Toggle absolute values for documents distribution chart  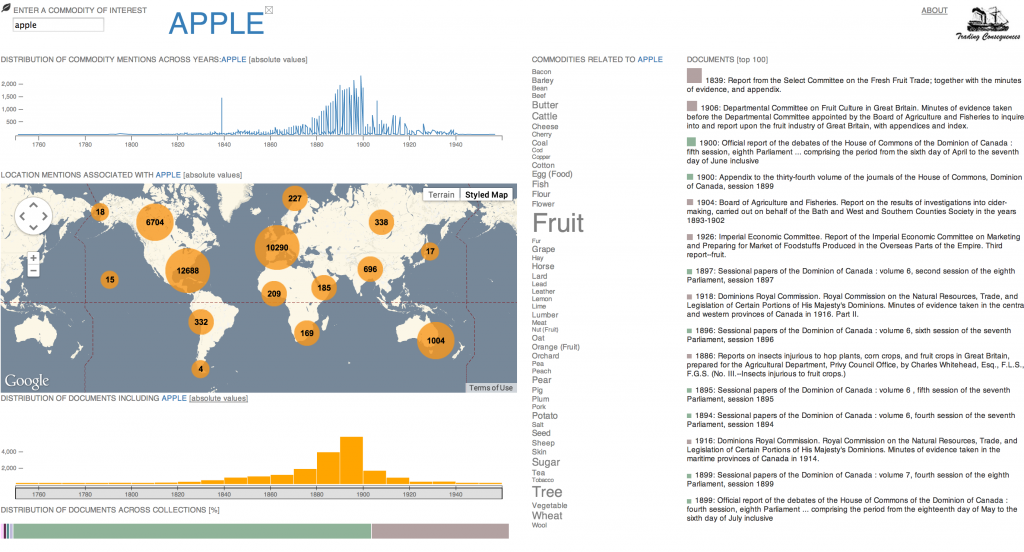pyautogui.click(x=219, y=399)
